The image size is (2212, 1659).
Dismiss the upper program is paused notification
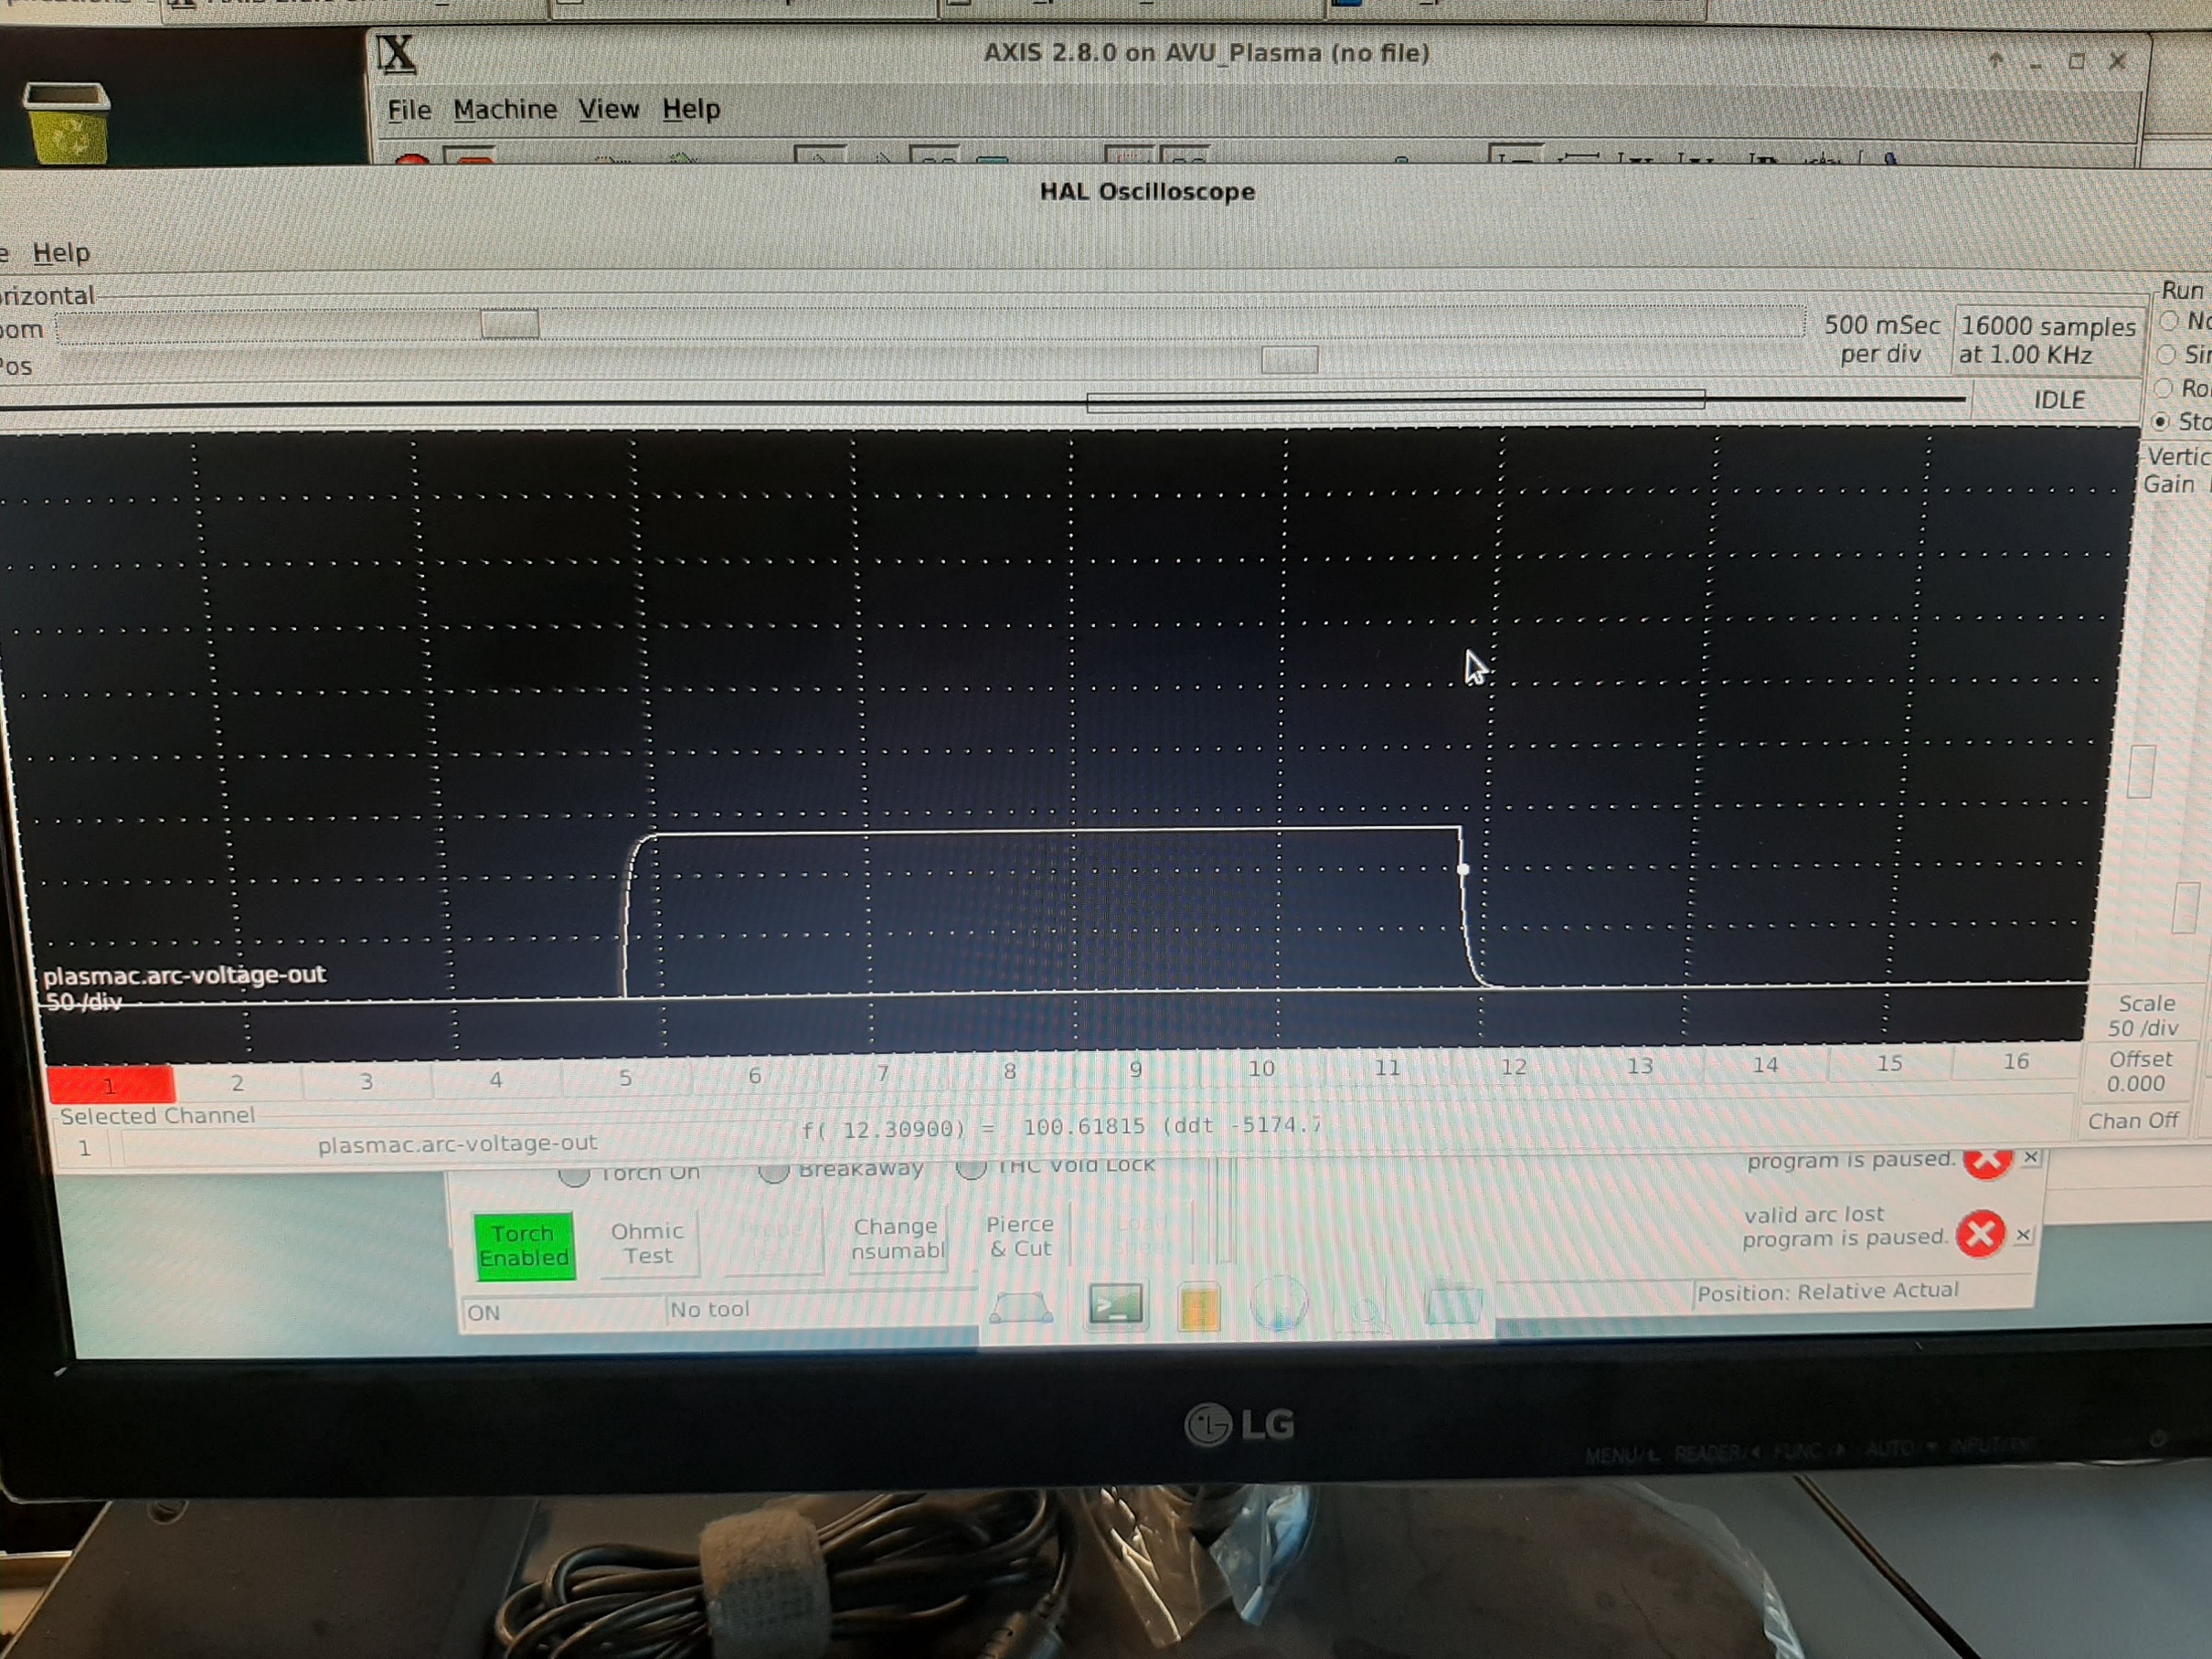(x=2031, y=1157)
